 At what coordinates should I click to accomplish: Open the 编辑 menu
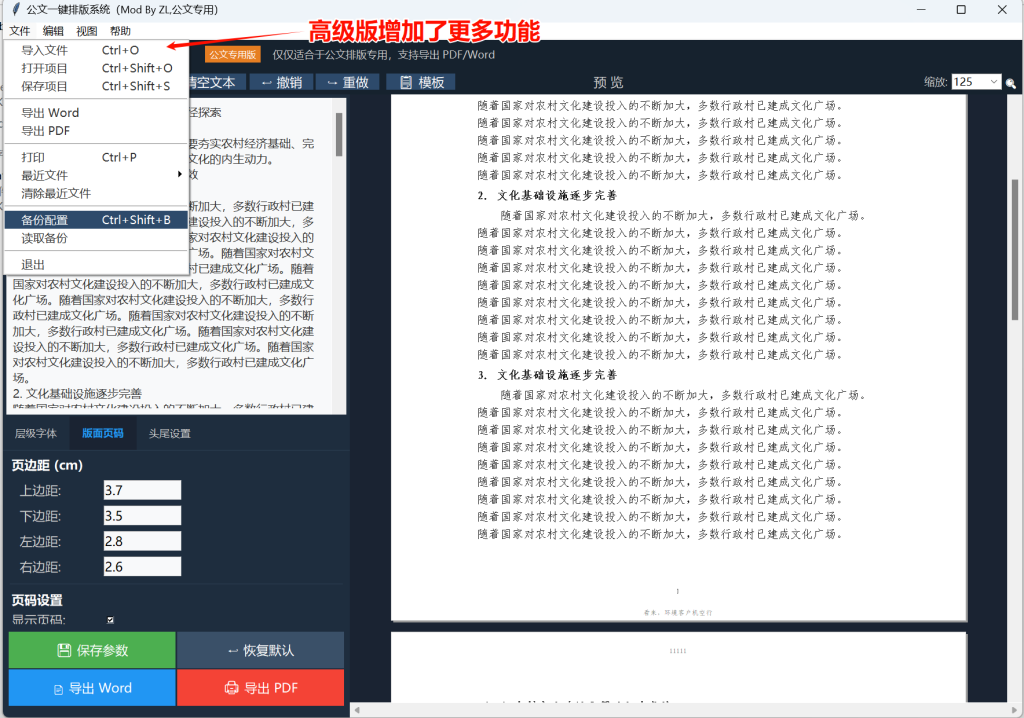tap(53, 31)
